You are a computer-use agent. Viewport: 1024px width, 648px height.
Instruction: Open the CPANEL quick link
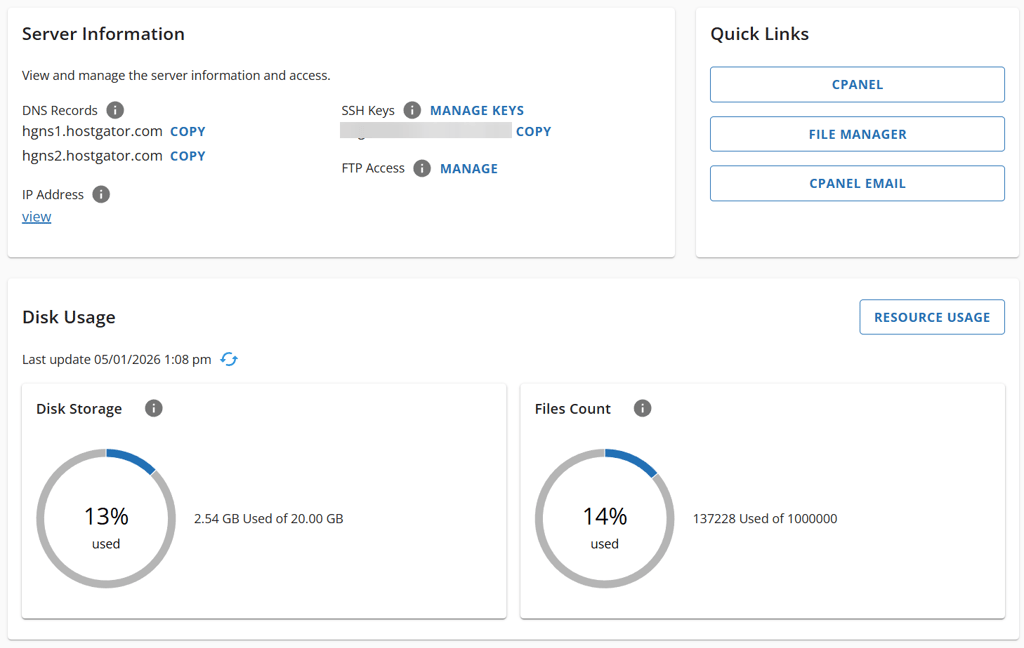coord(857,84)
